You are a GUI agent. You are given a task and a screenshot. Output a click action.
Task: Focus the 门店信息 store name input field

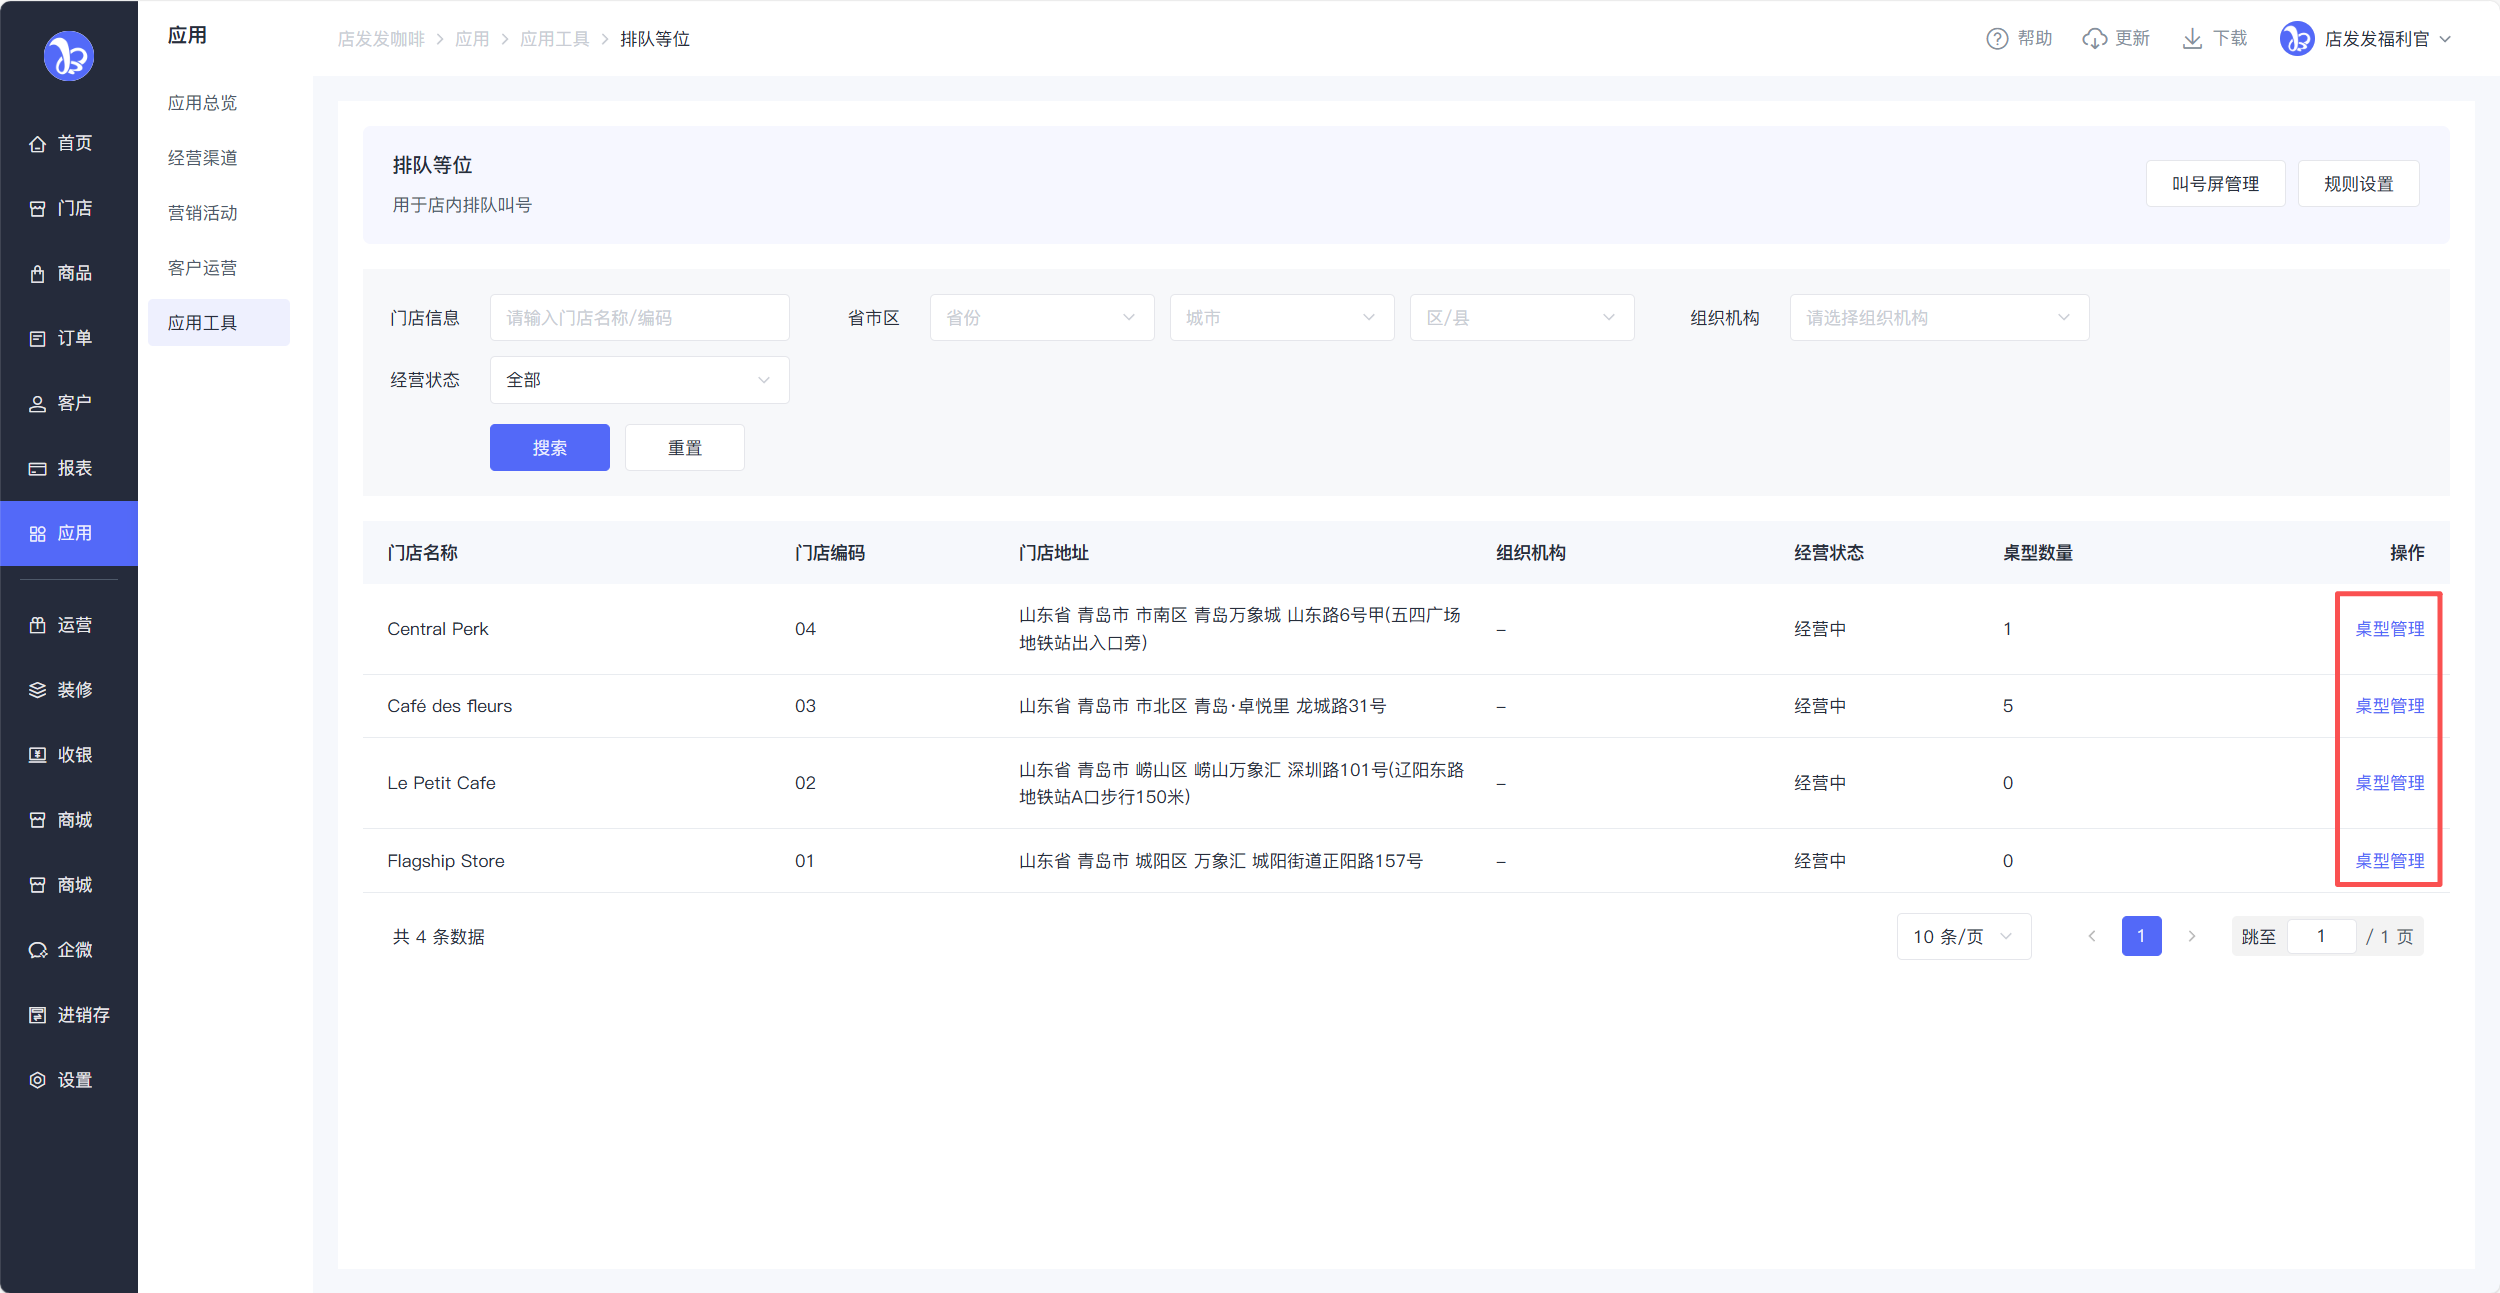tap(639, 318)
